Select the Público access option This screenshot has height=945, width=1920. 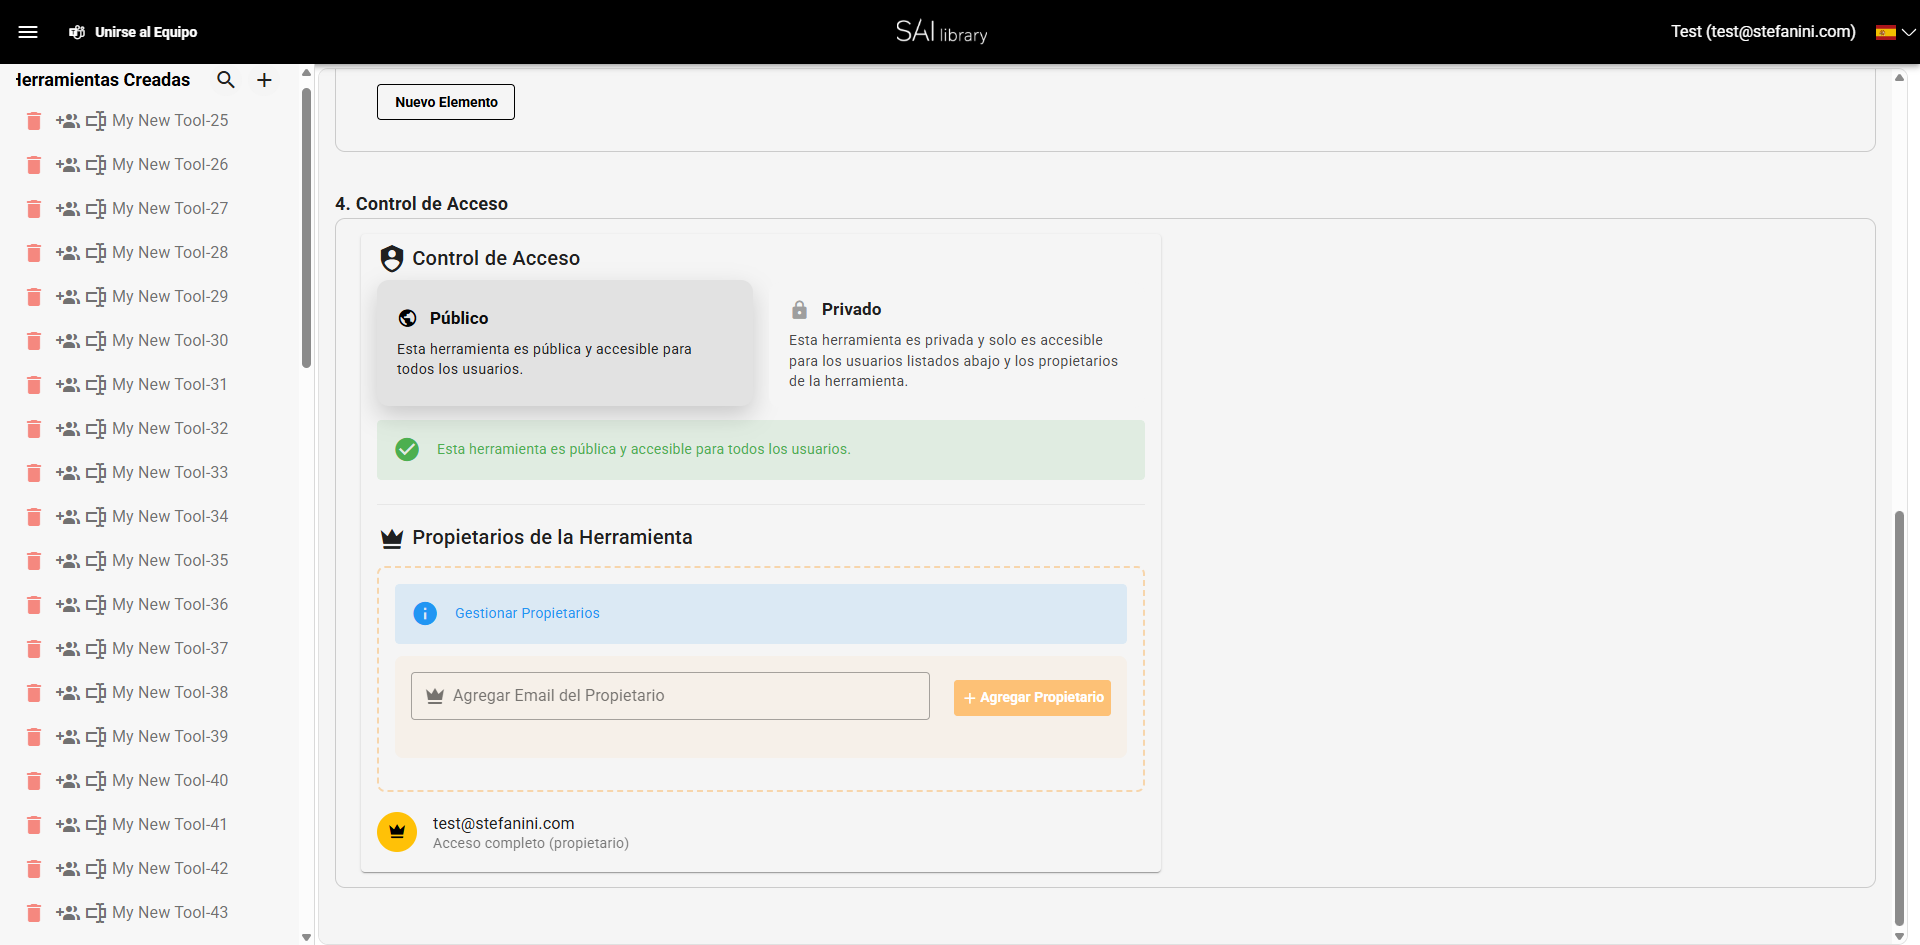pos(565,343)
